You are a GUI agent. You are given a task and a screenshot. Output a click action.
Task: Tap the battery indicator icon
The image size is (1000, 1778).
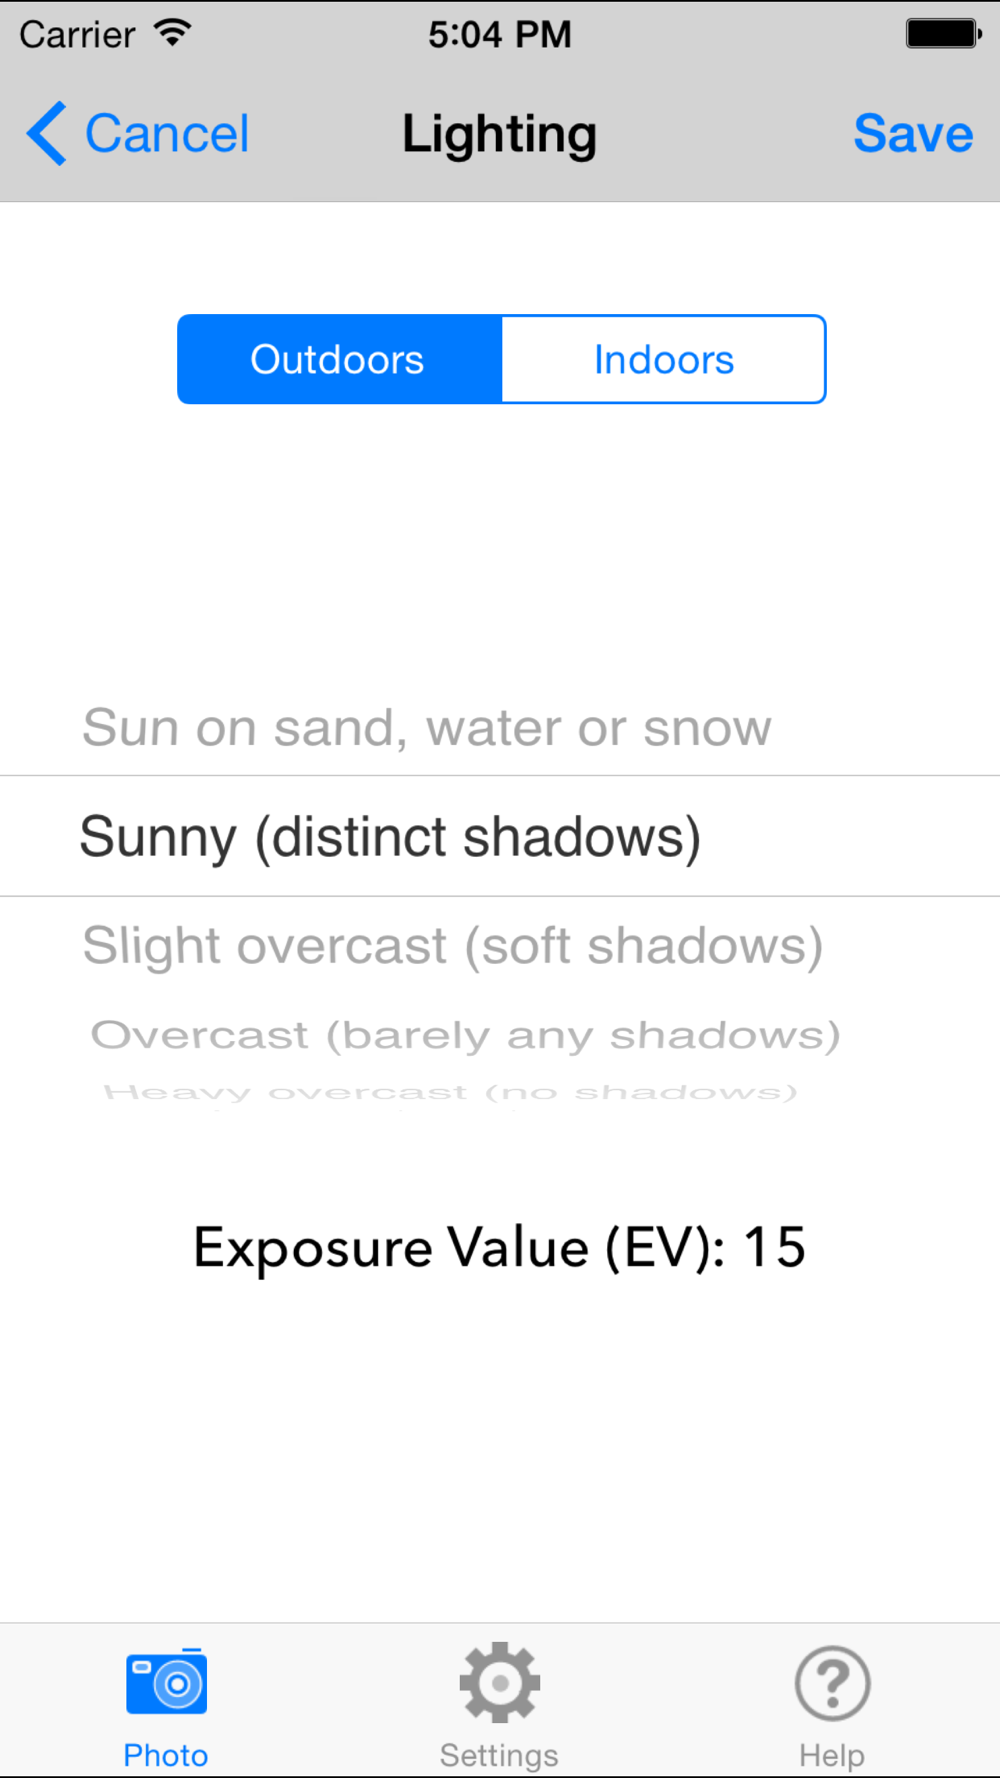tap(943, 33)
